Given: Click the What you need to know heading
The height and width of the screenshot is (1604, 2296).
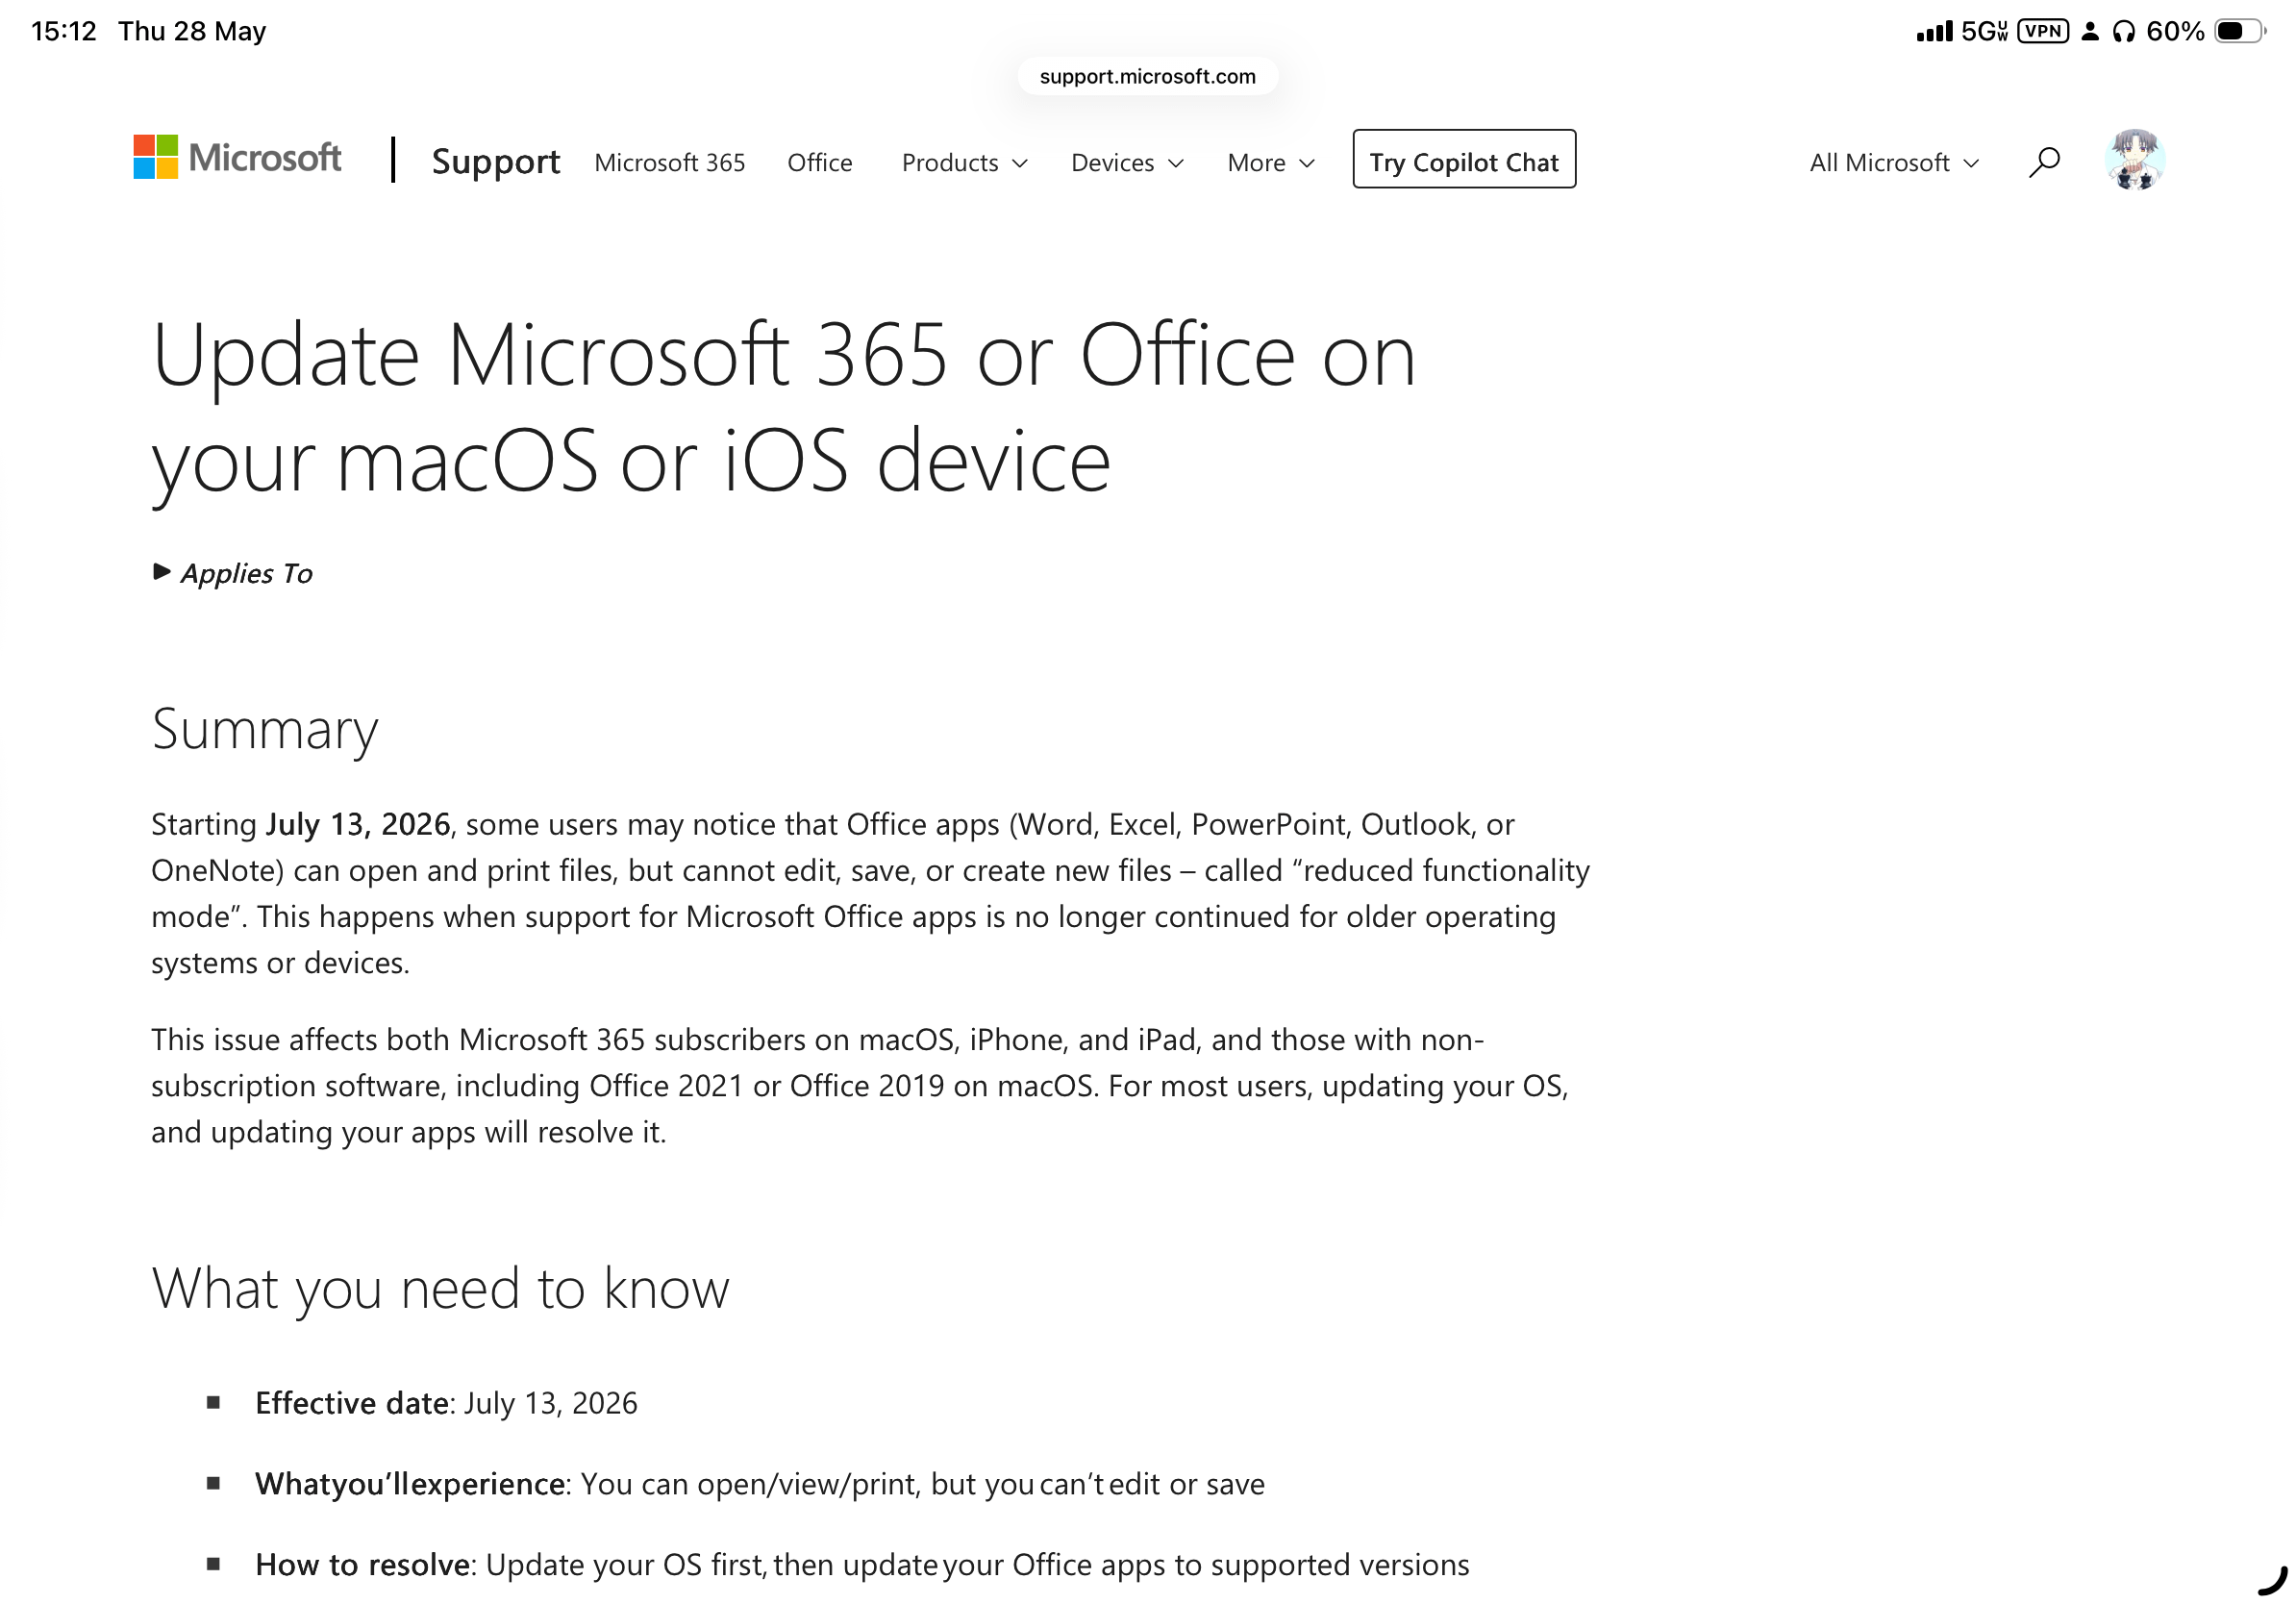Looking at the screenshot, I should tap(440, 1288).
